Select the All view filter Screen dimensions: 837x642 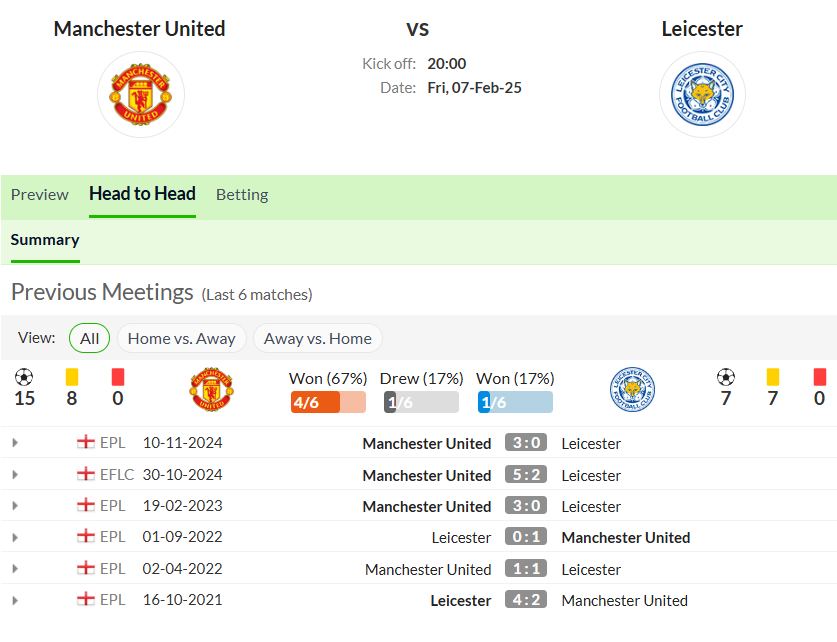tap(90, 338)
